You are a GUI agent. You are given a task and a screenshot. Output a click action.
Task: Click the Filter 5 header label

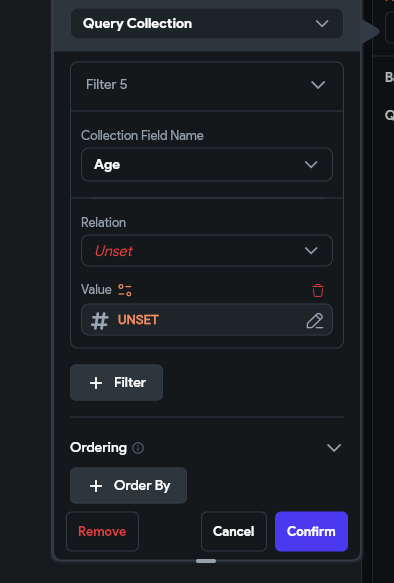[107, 84]
